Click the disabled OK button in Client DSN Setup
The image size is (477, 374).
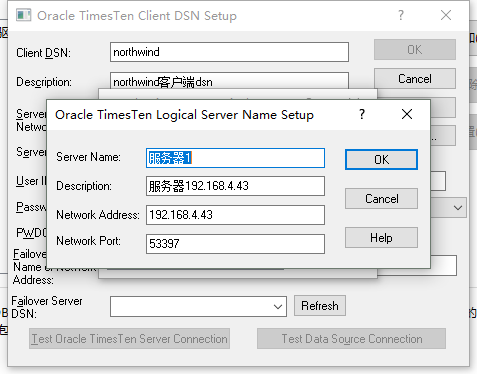[415, 50]
